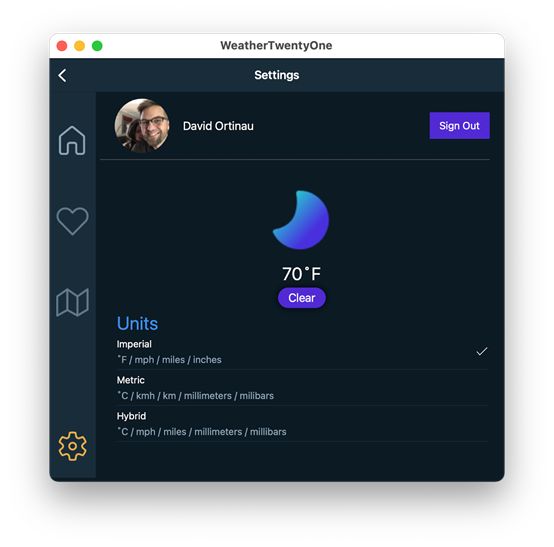Choose the °C / kmh / km description line
Image resolution: width=554 pixels, height=547 pixels.
click(195, 396)
